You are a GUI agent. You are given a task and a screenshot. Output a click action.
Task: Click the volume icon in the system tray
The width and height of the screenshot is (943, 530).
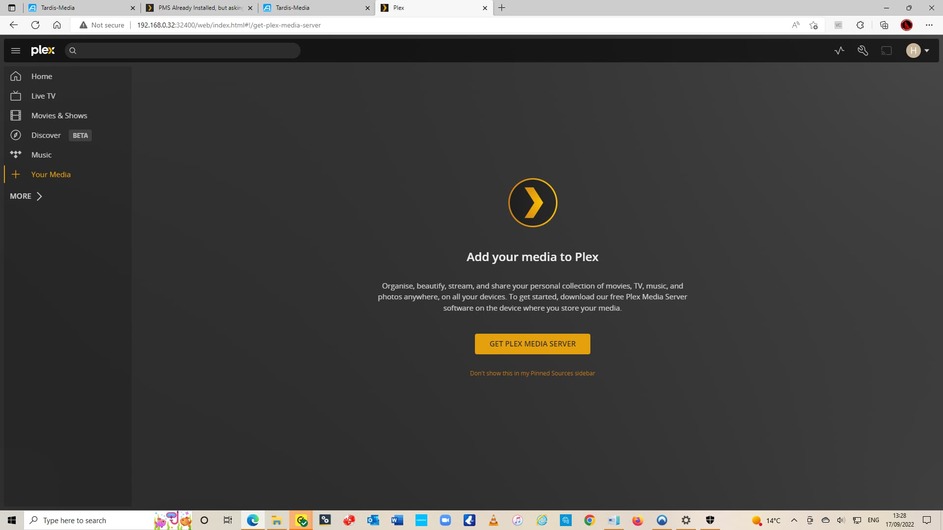[841, 520]
